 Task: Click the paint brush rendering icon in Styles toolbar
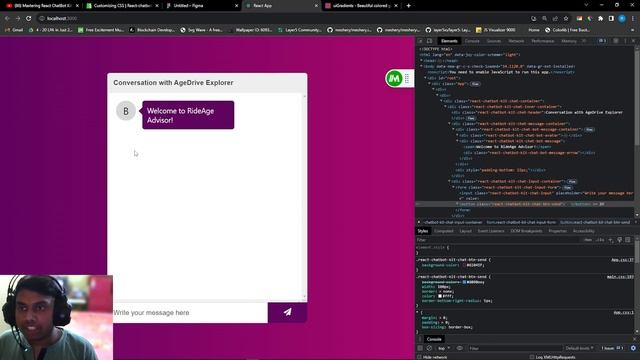619,240
